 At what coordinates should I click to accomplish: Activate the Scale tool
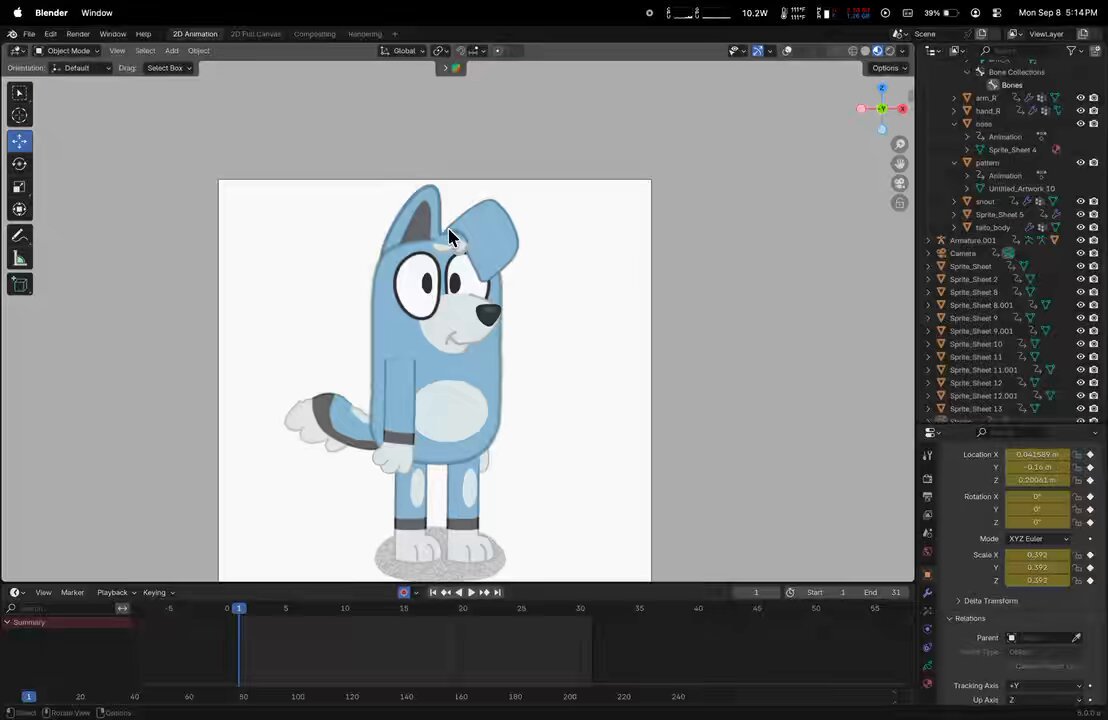click(x=20, y=187)
